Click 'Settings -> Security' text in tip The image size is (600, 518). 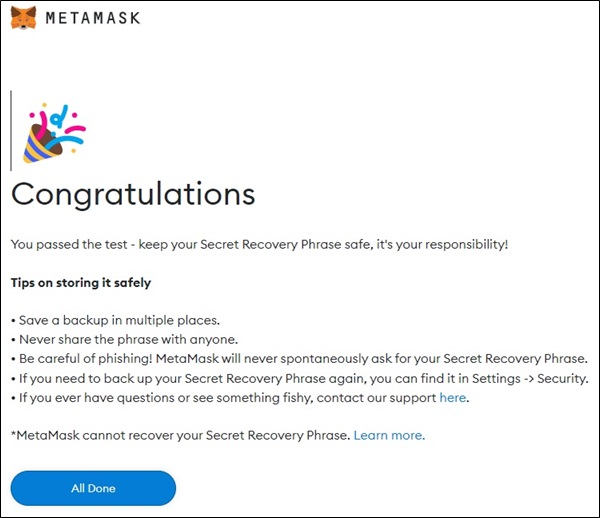[x=530, y=378]
